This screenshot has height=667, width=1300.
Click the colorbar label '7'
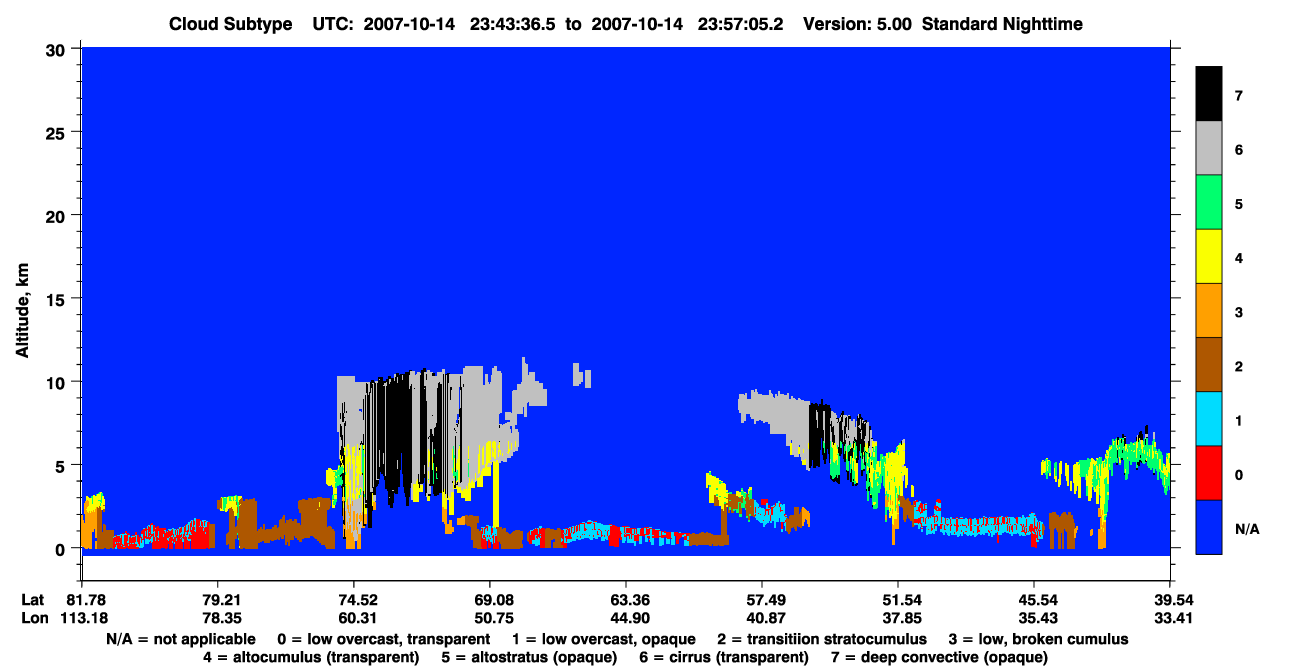pos(1238,96)
